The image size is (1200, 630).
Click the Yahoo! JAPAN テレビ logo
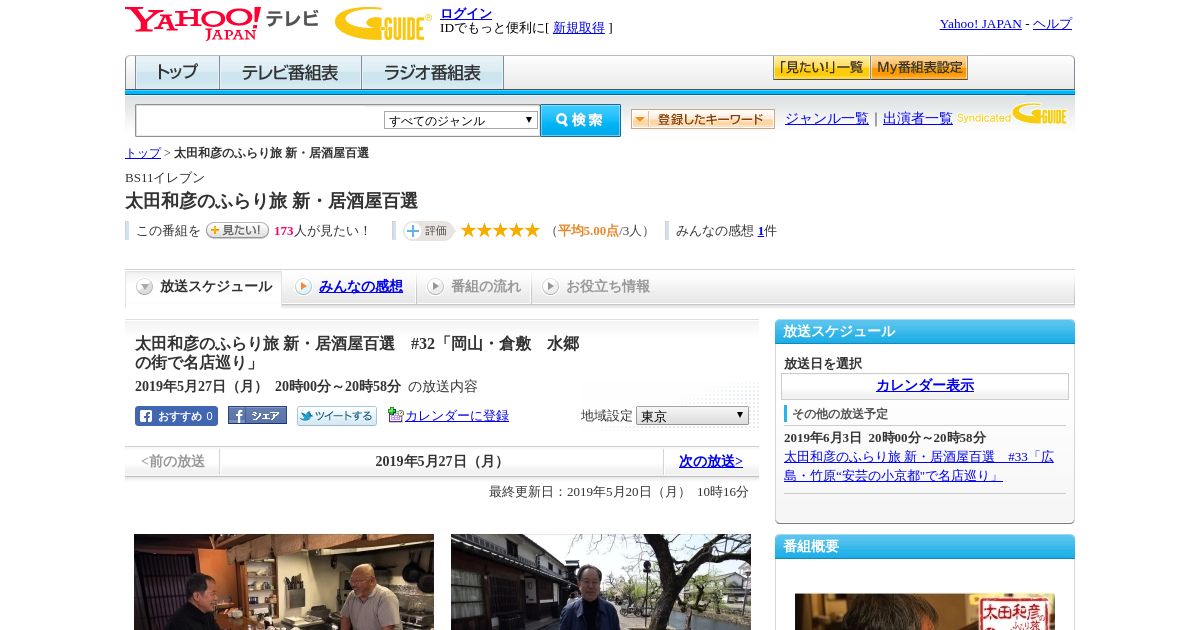[x=222, y=23]
